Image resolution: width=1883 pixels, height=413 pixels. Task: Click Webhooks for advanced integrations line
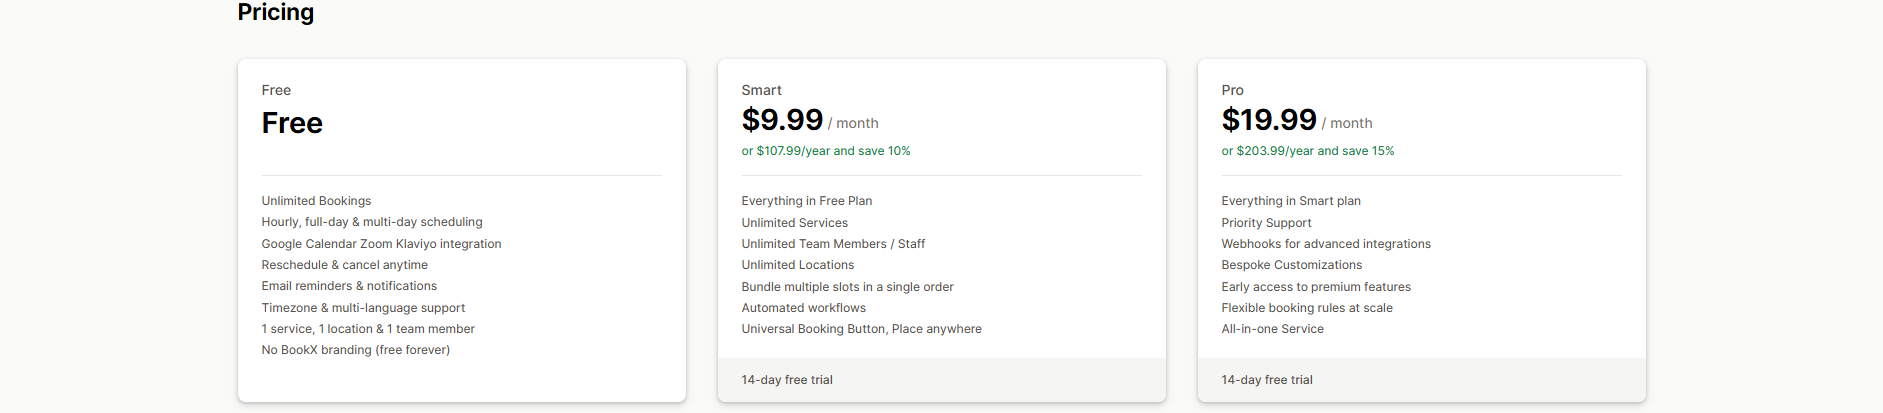[1325, 244]
